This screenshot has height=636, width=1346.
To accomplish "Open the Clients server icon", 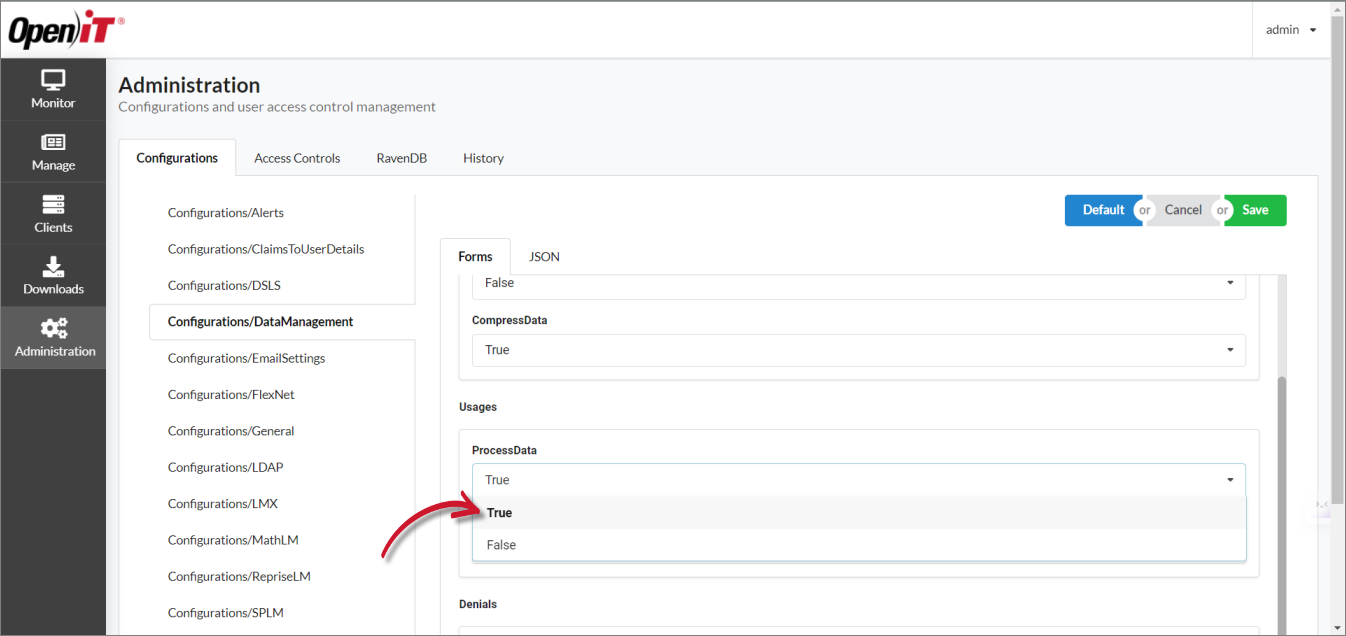I will tap(53, 205).
